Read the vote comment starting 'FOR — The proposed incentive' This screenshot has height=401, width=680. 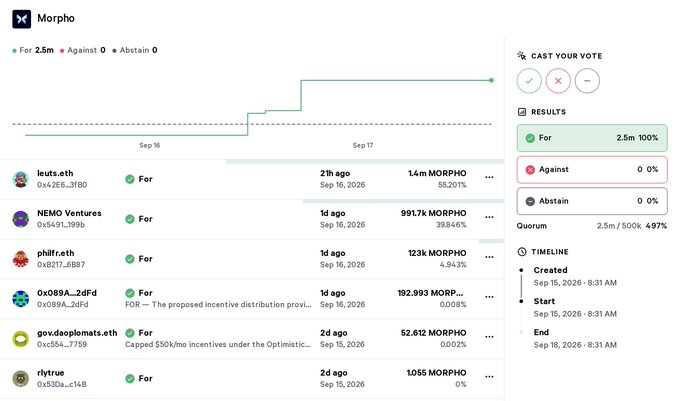218,304
